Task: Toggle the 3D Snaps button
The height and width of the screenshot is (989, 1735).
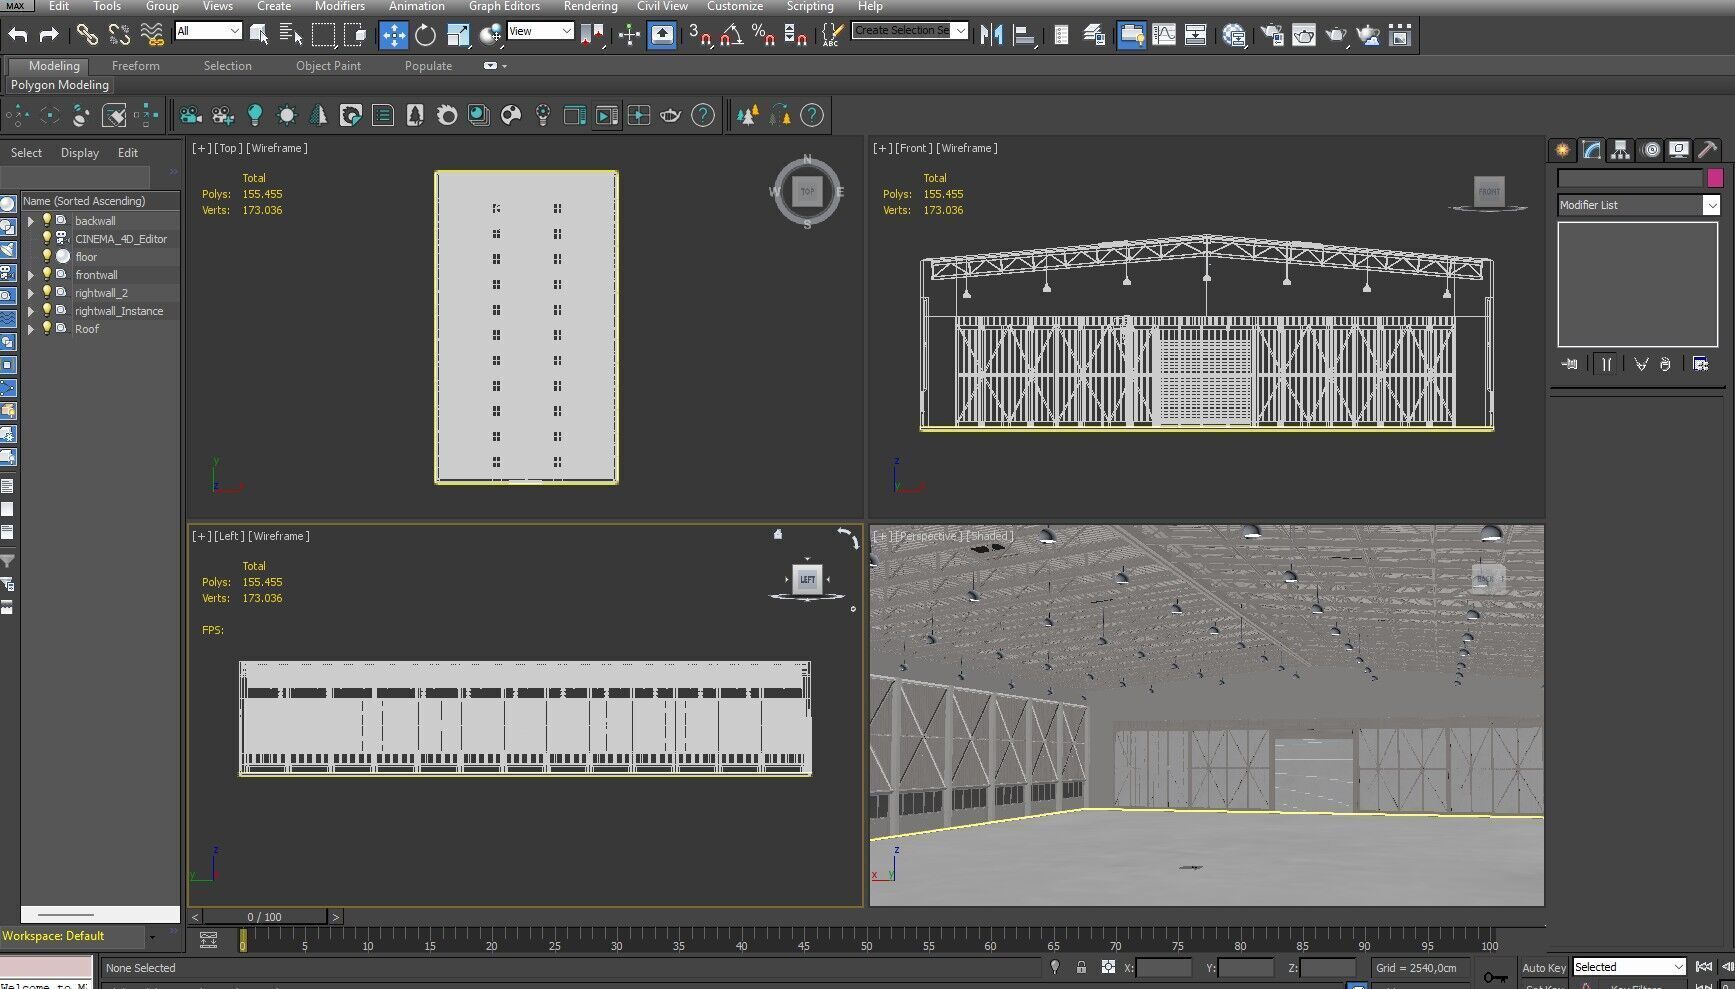Action: point(699,35)
